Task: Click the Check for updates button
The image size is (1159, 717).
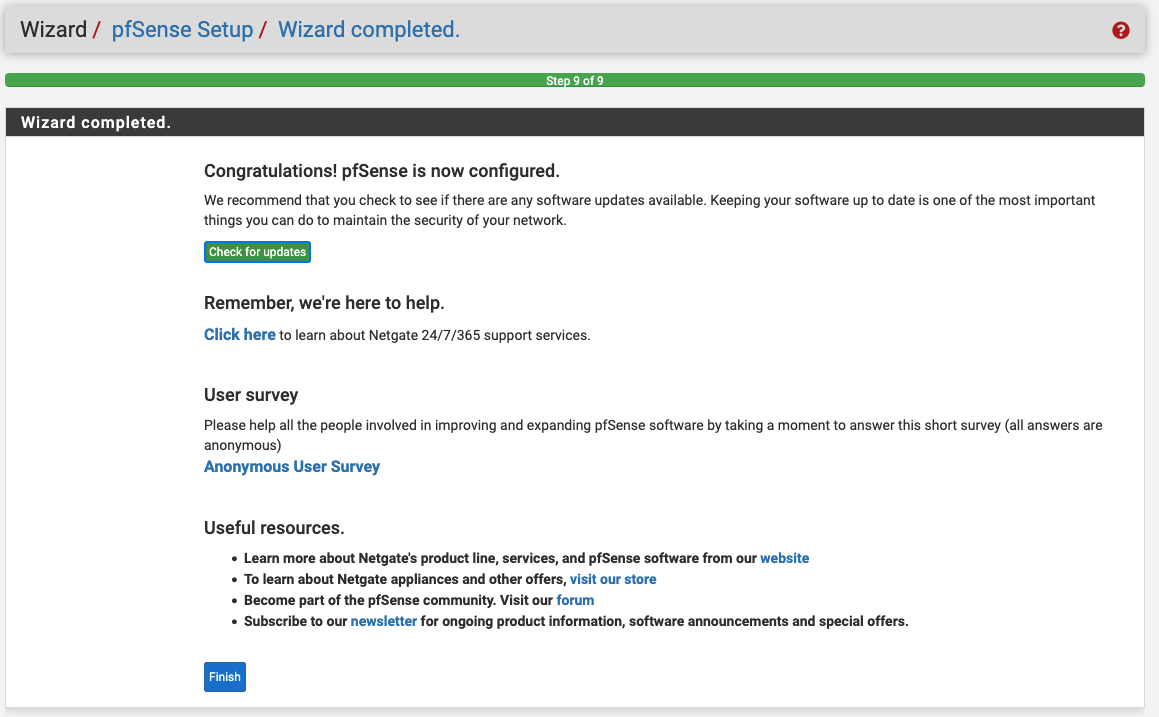Action: click(257, 252)
